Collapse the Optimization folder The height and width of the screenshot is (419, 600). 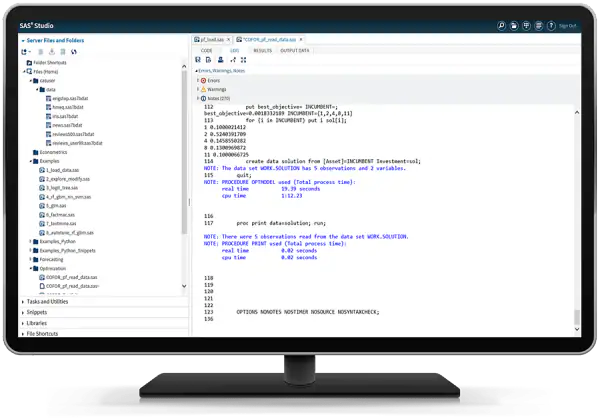click(x=31, y=268)
